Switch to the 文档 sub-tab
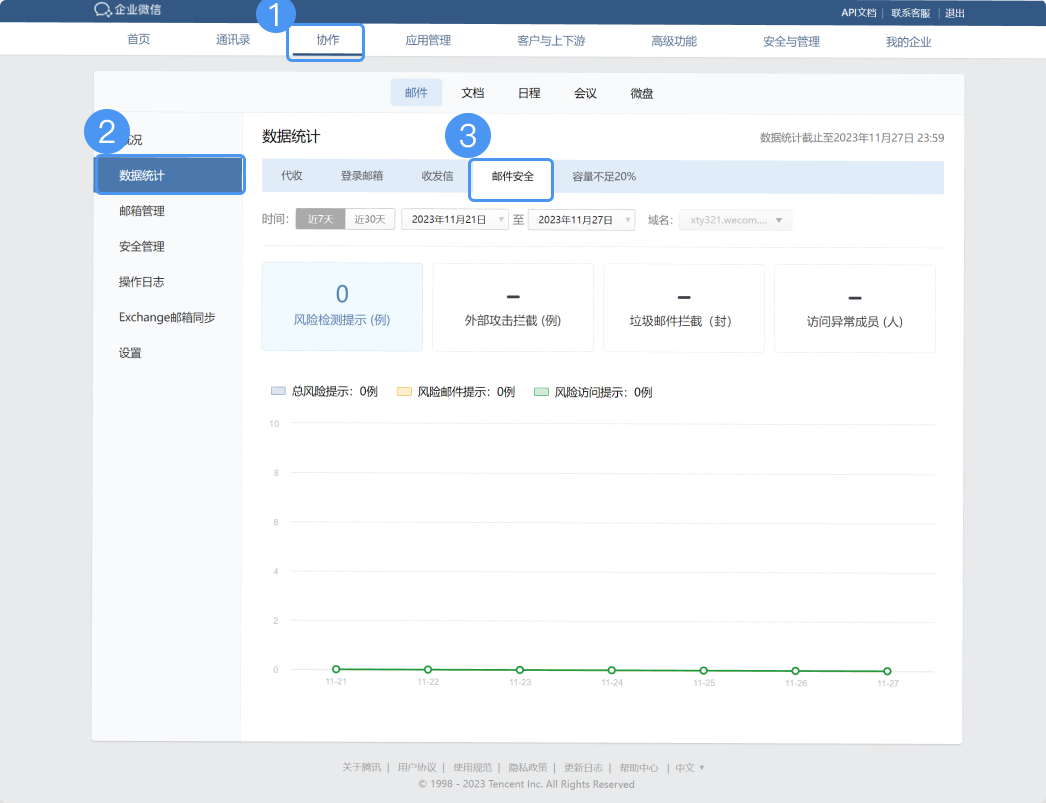Viewport: 1046px width, 803px height. coord(472,93)
